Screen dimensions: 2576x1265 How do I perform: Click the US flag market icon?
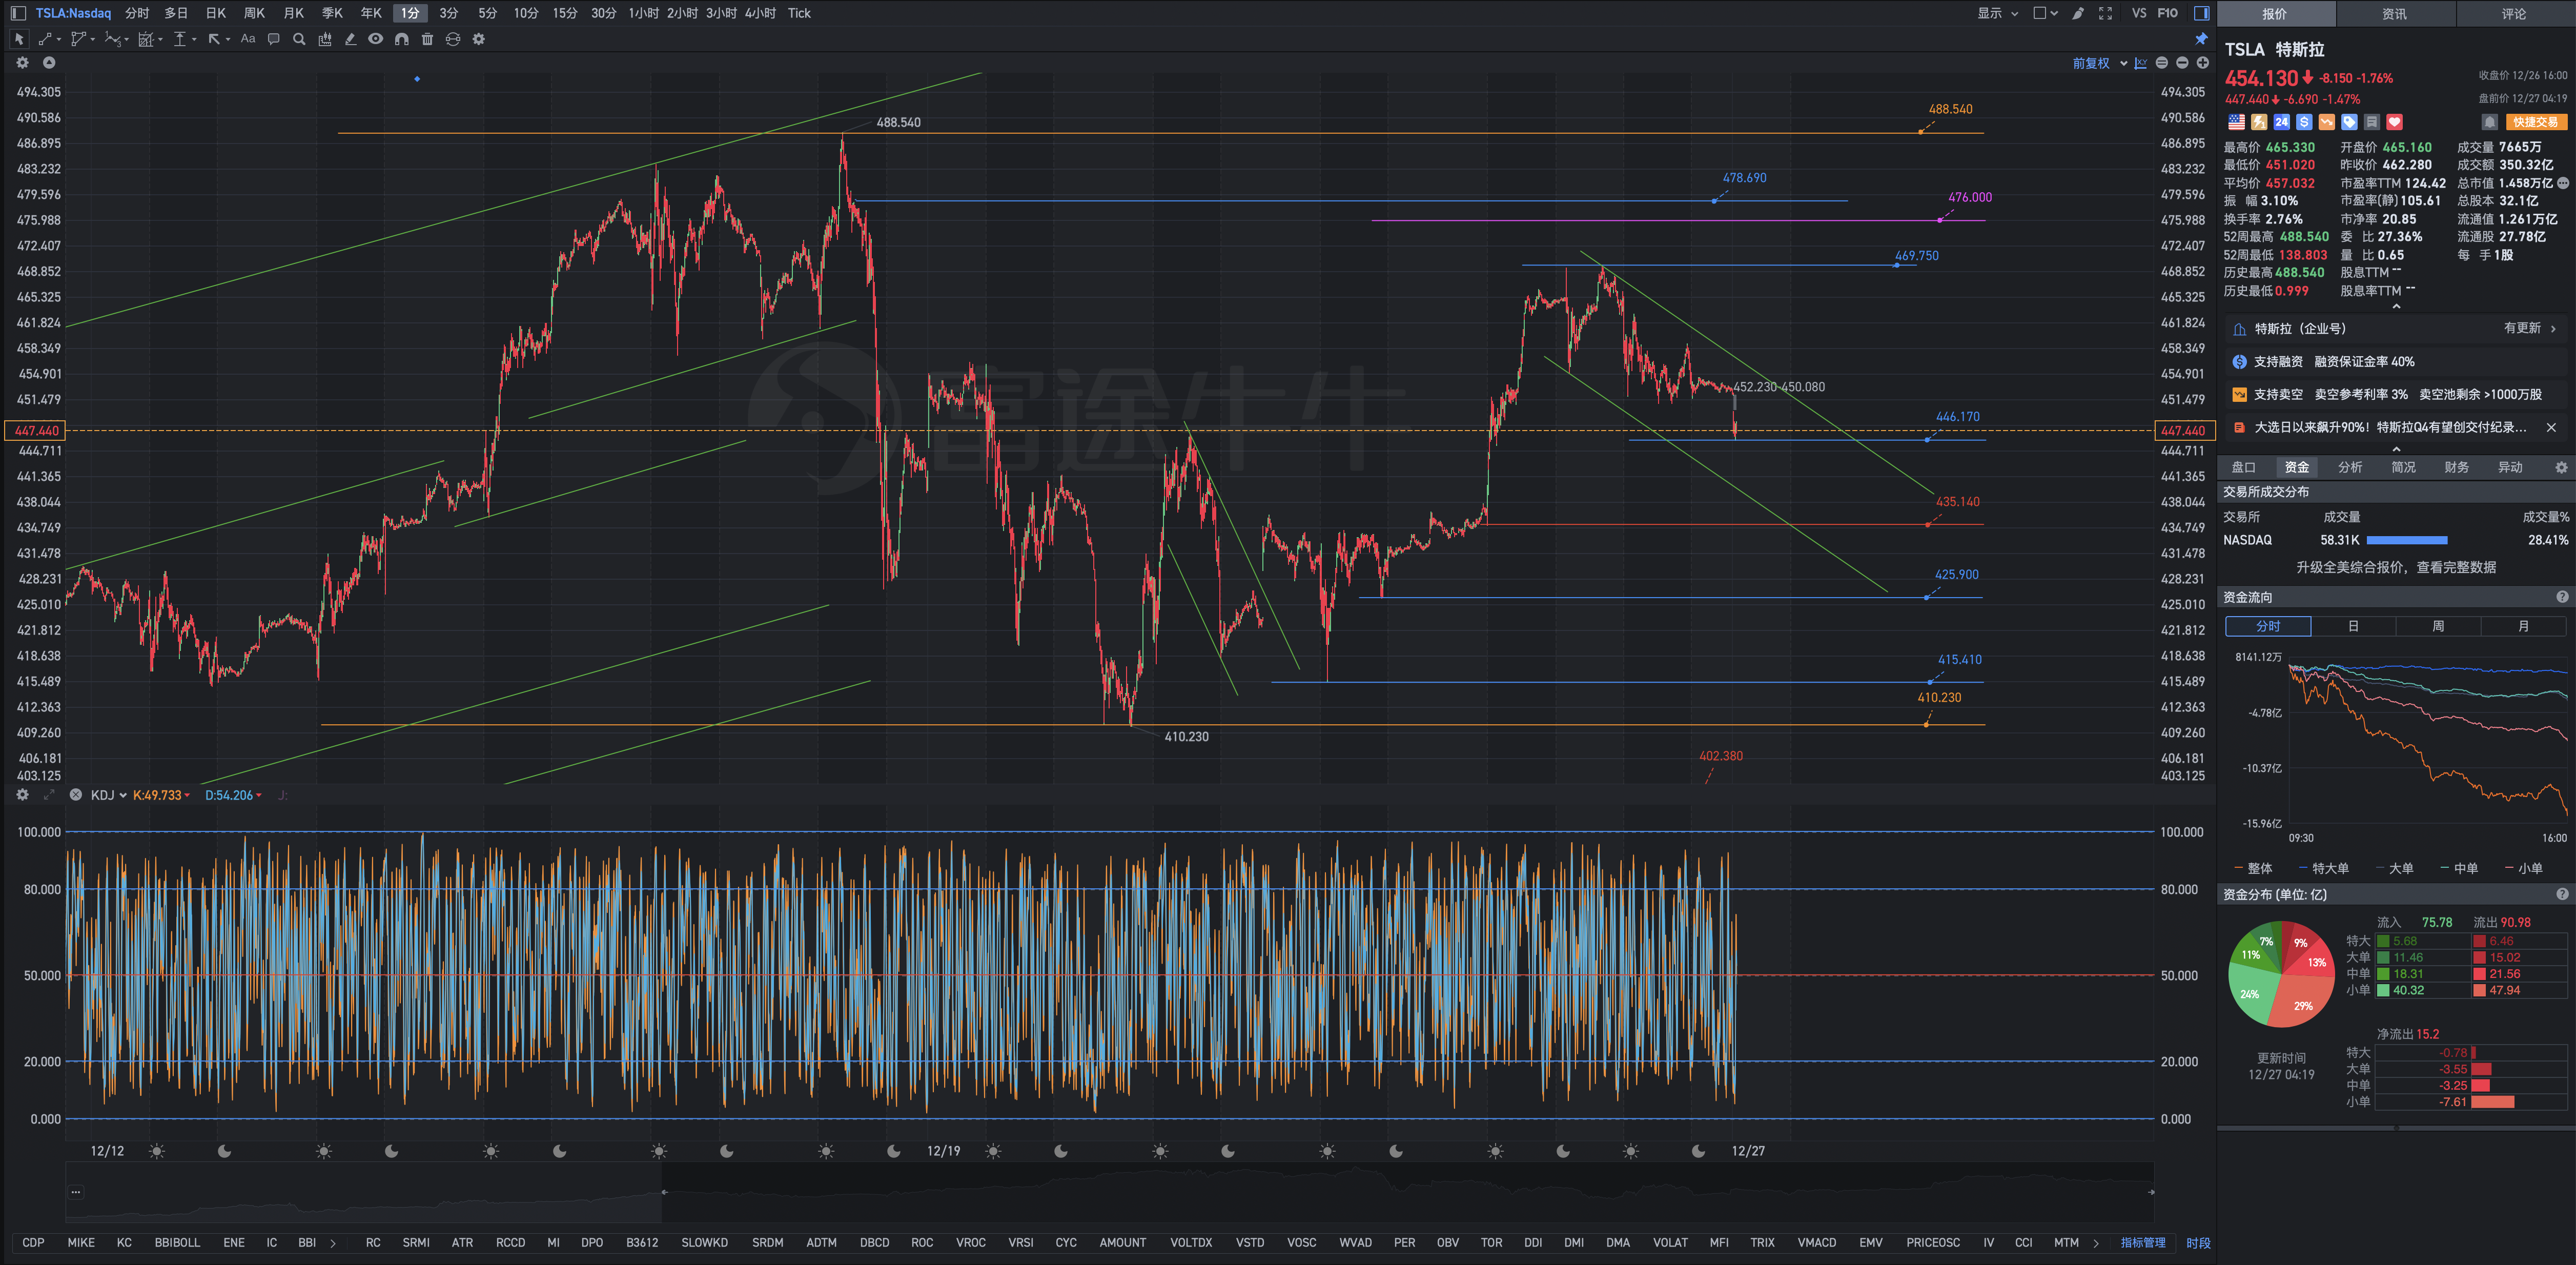point(2236,122)
